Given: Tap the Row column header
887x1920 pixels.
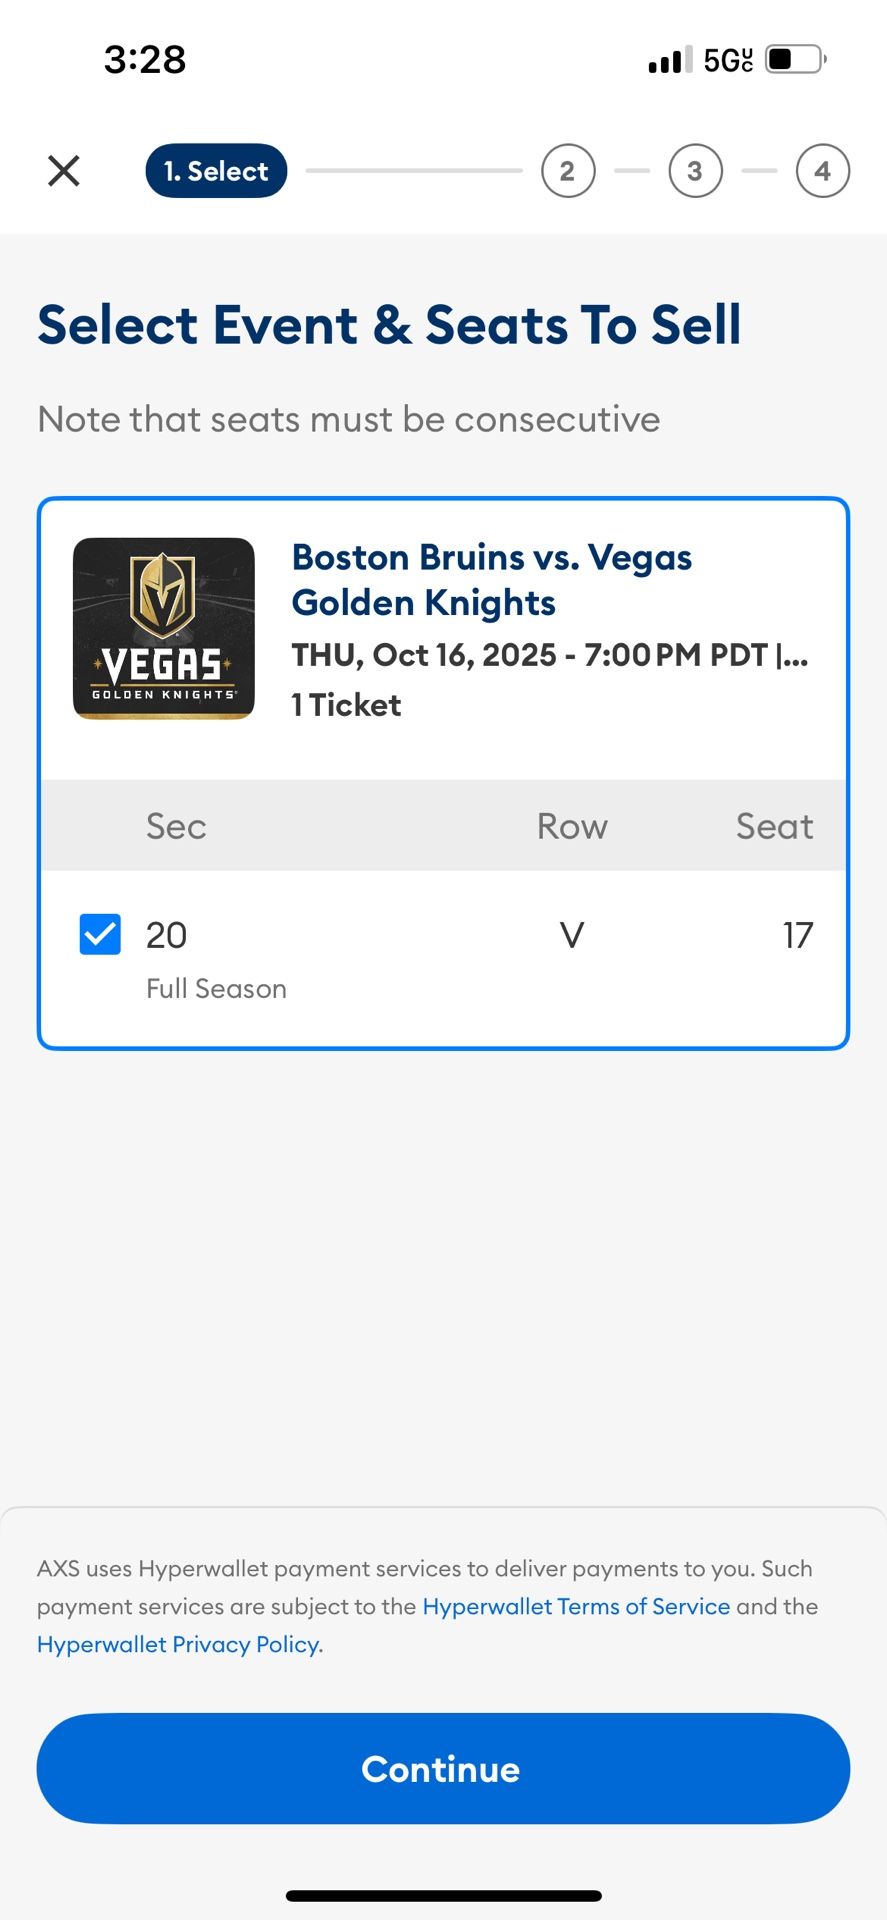Looking at the screenshot, I should pos(572,826).
